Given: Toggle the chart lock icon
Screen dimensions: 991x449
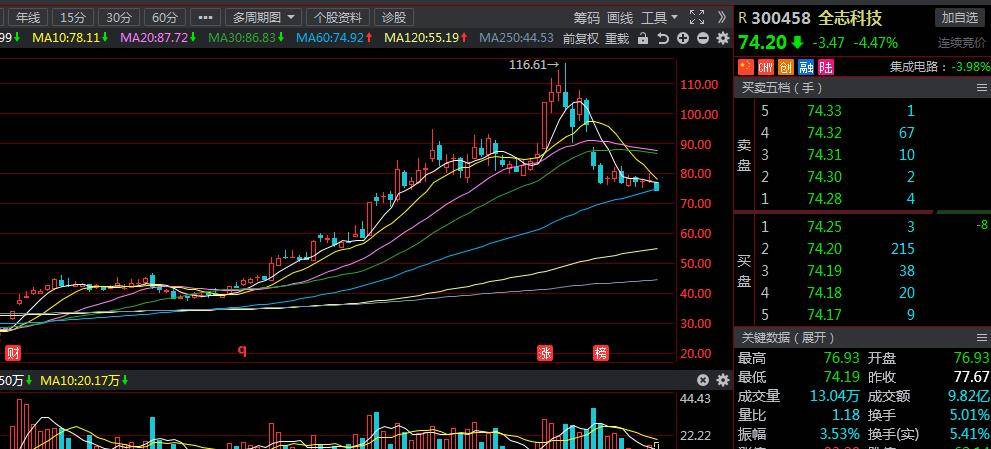Looking at the screenshot, I should coord(643,39).
